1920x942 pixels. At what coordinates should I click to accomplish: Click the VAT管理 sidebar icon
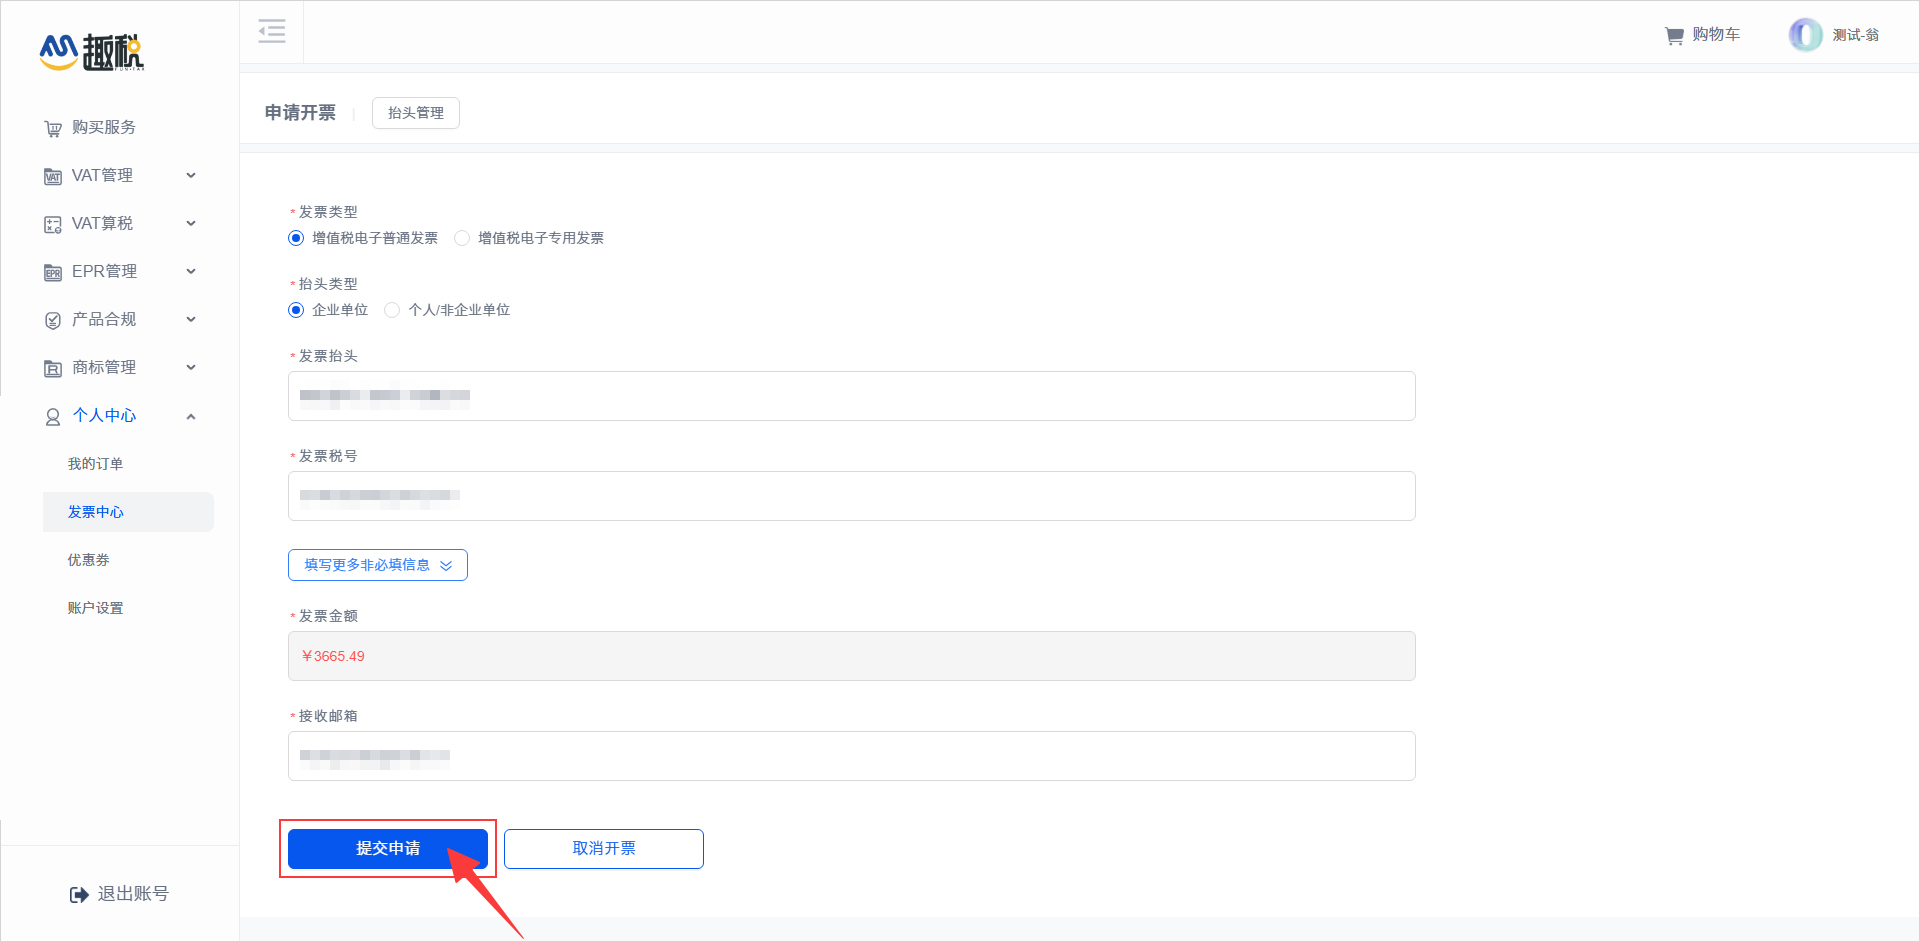(53, 177)
